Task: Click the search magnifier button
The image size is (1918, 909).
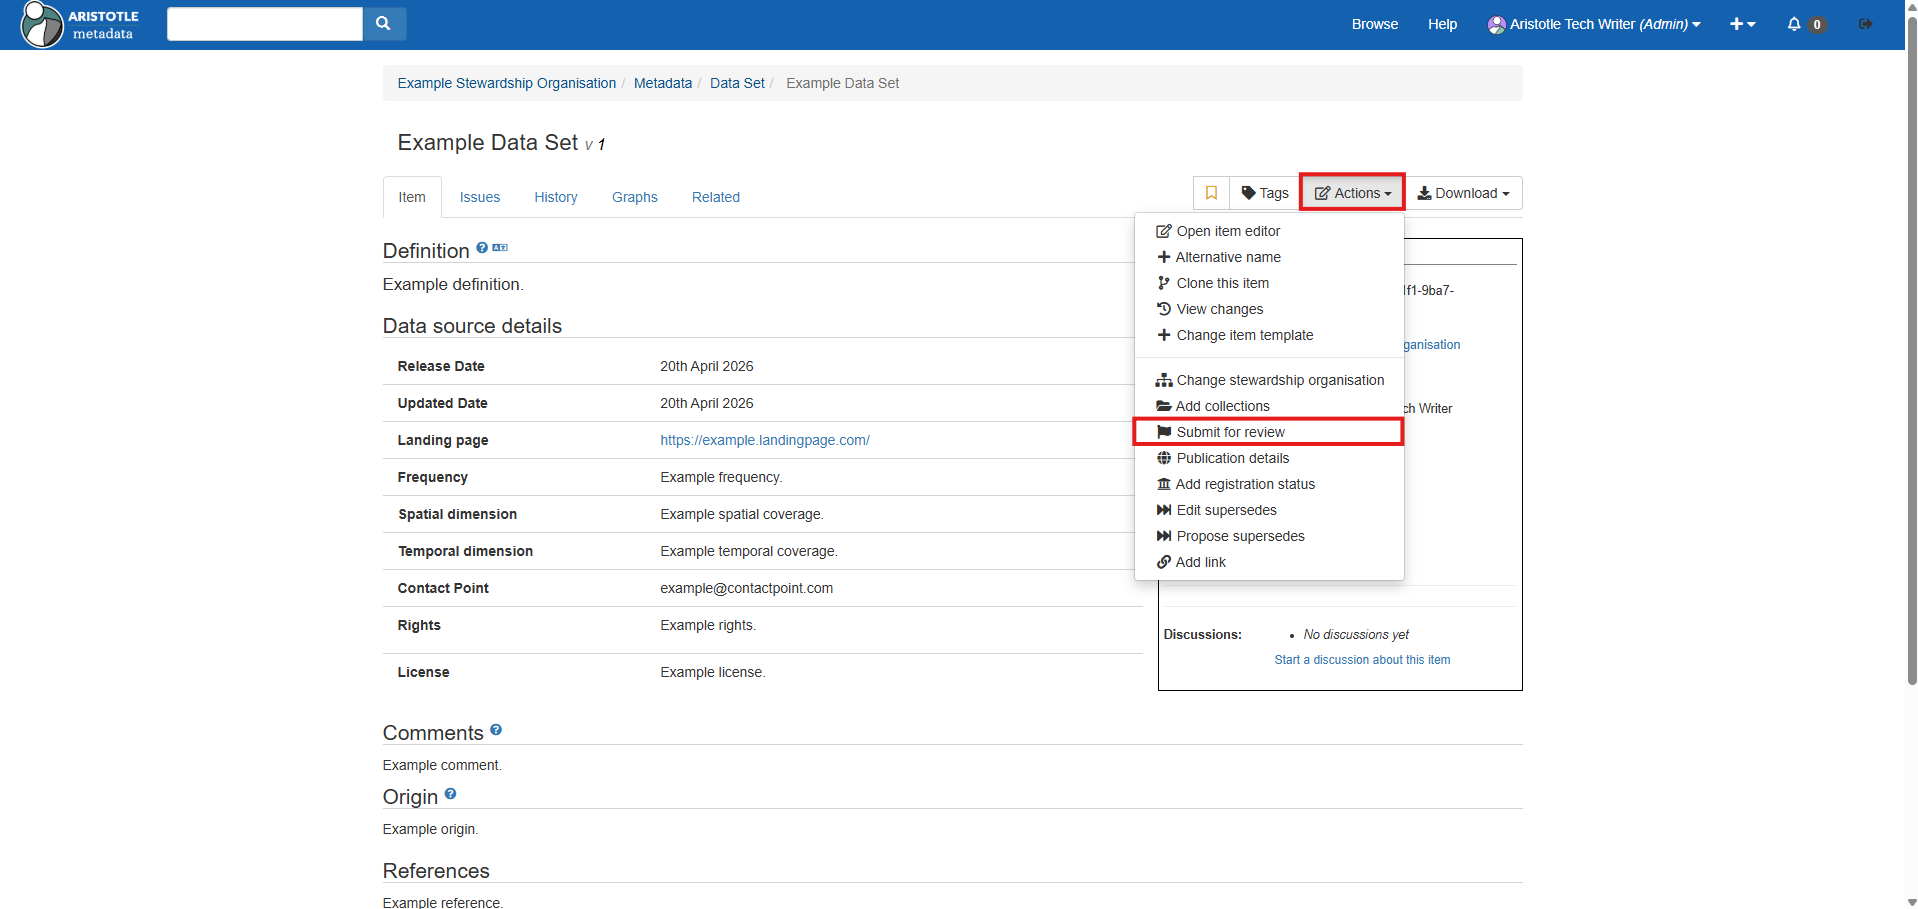Action: point(383,24)
